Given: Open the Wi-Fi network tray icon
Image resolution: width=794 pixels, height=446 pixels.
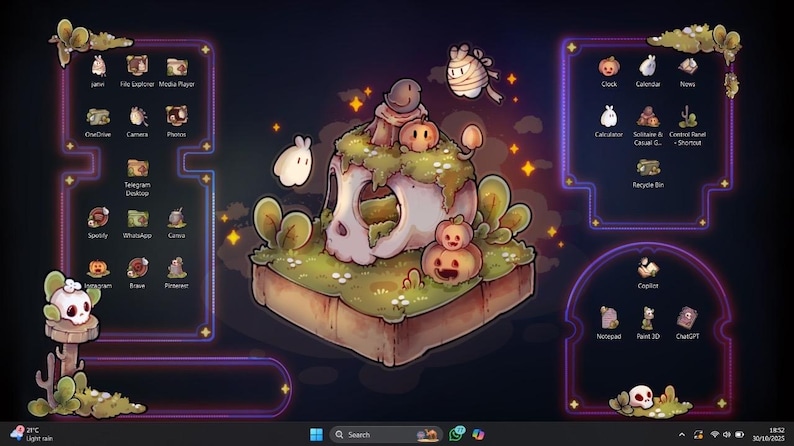Looking at the screenshot, I should tap(714, 435).
